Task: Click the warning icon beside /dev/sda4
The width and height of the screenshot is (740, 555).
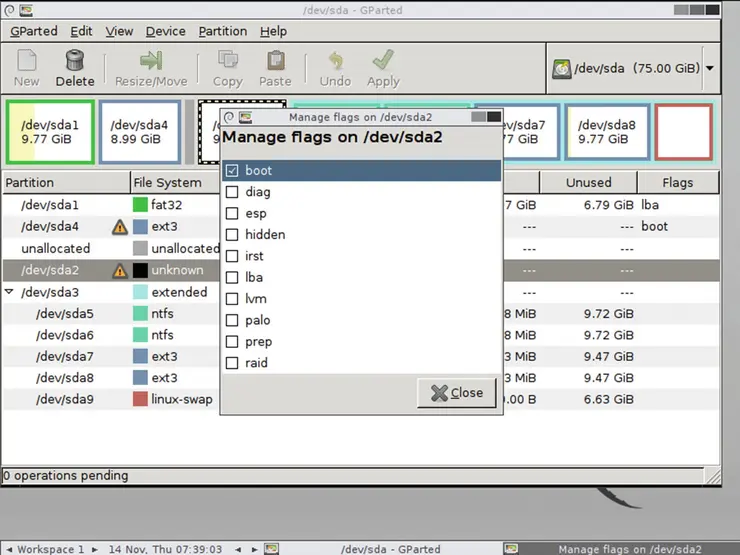Action: point(120,227)
